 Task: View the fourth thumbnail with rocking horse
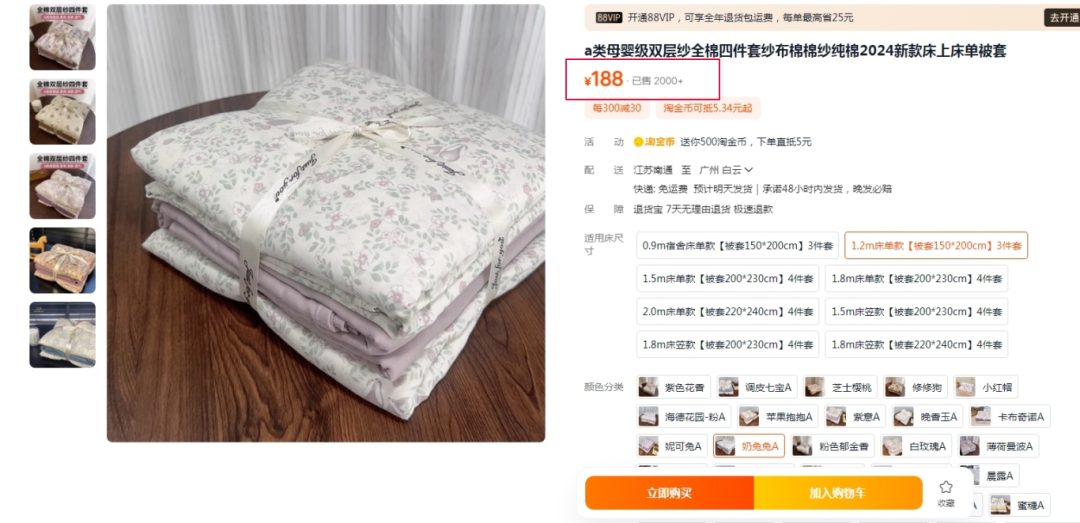click(x=62, y=260)
